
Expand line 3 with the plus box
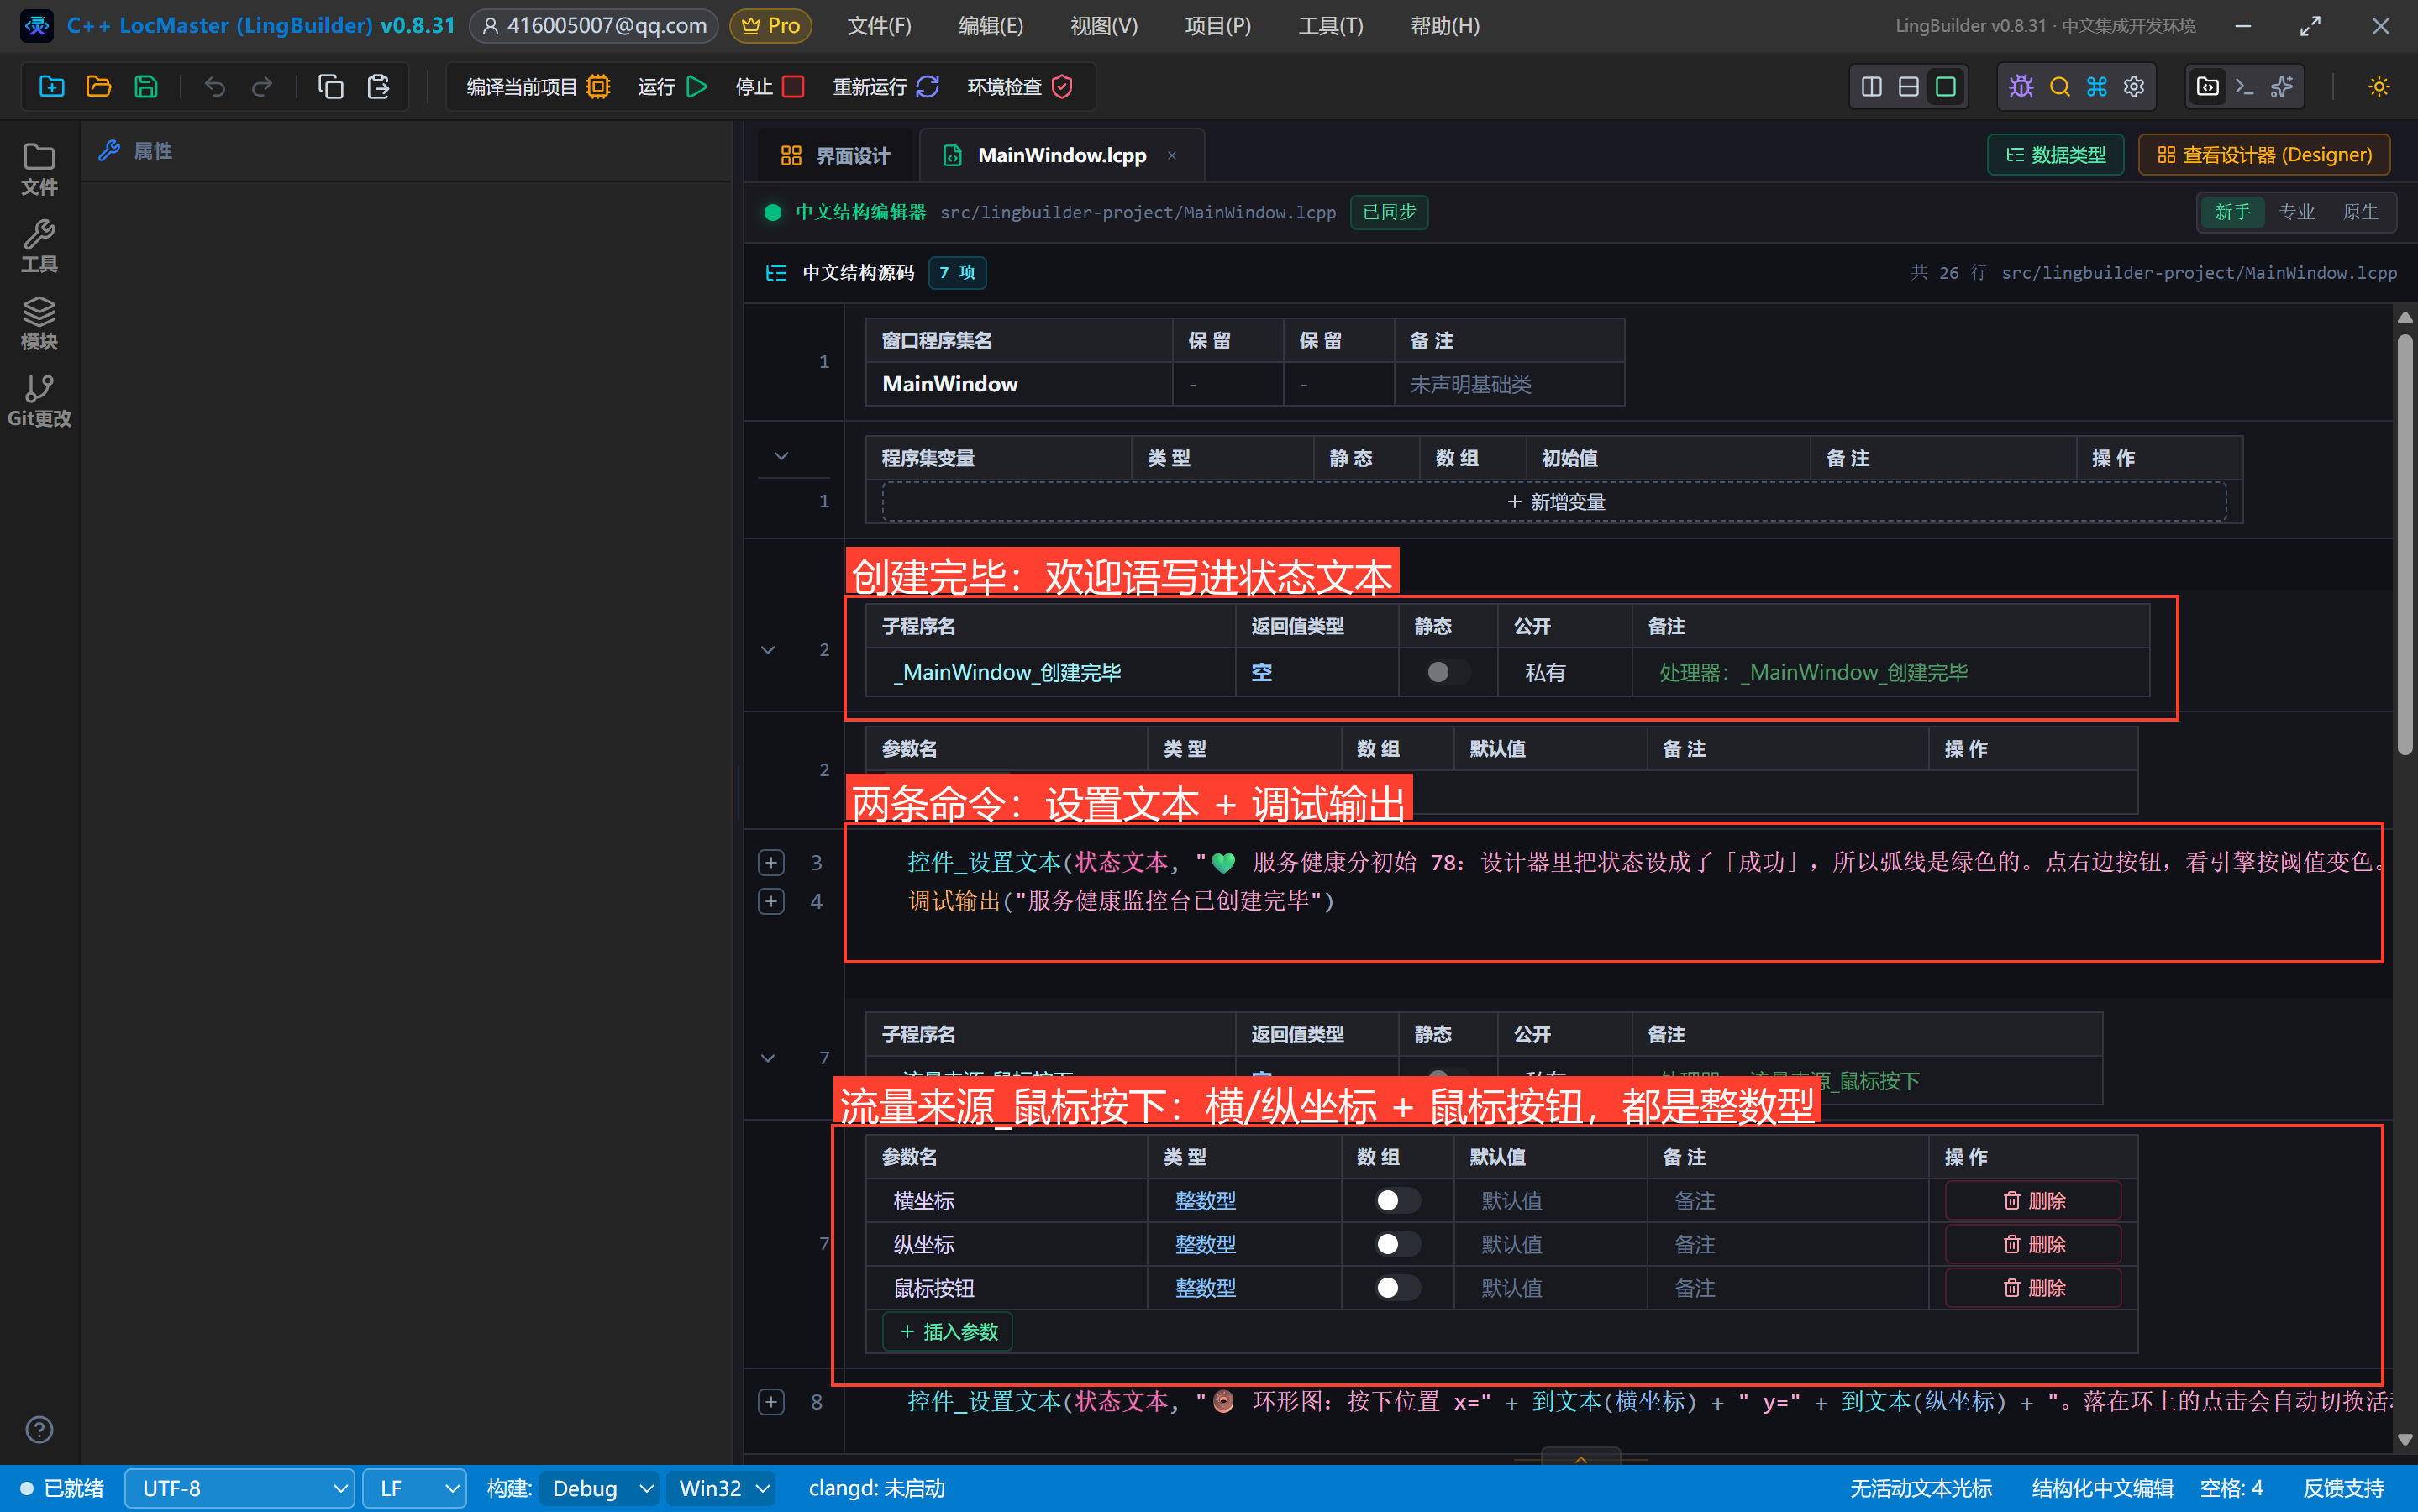(x=771, y=862)
